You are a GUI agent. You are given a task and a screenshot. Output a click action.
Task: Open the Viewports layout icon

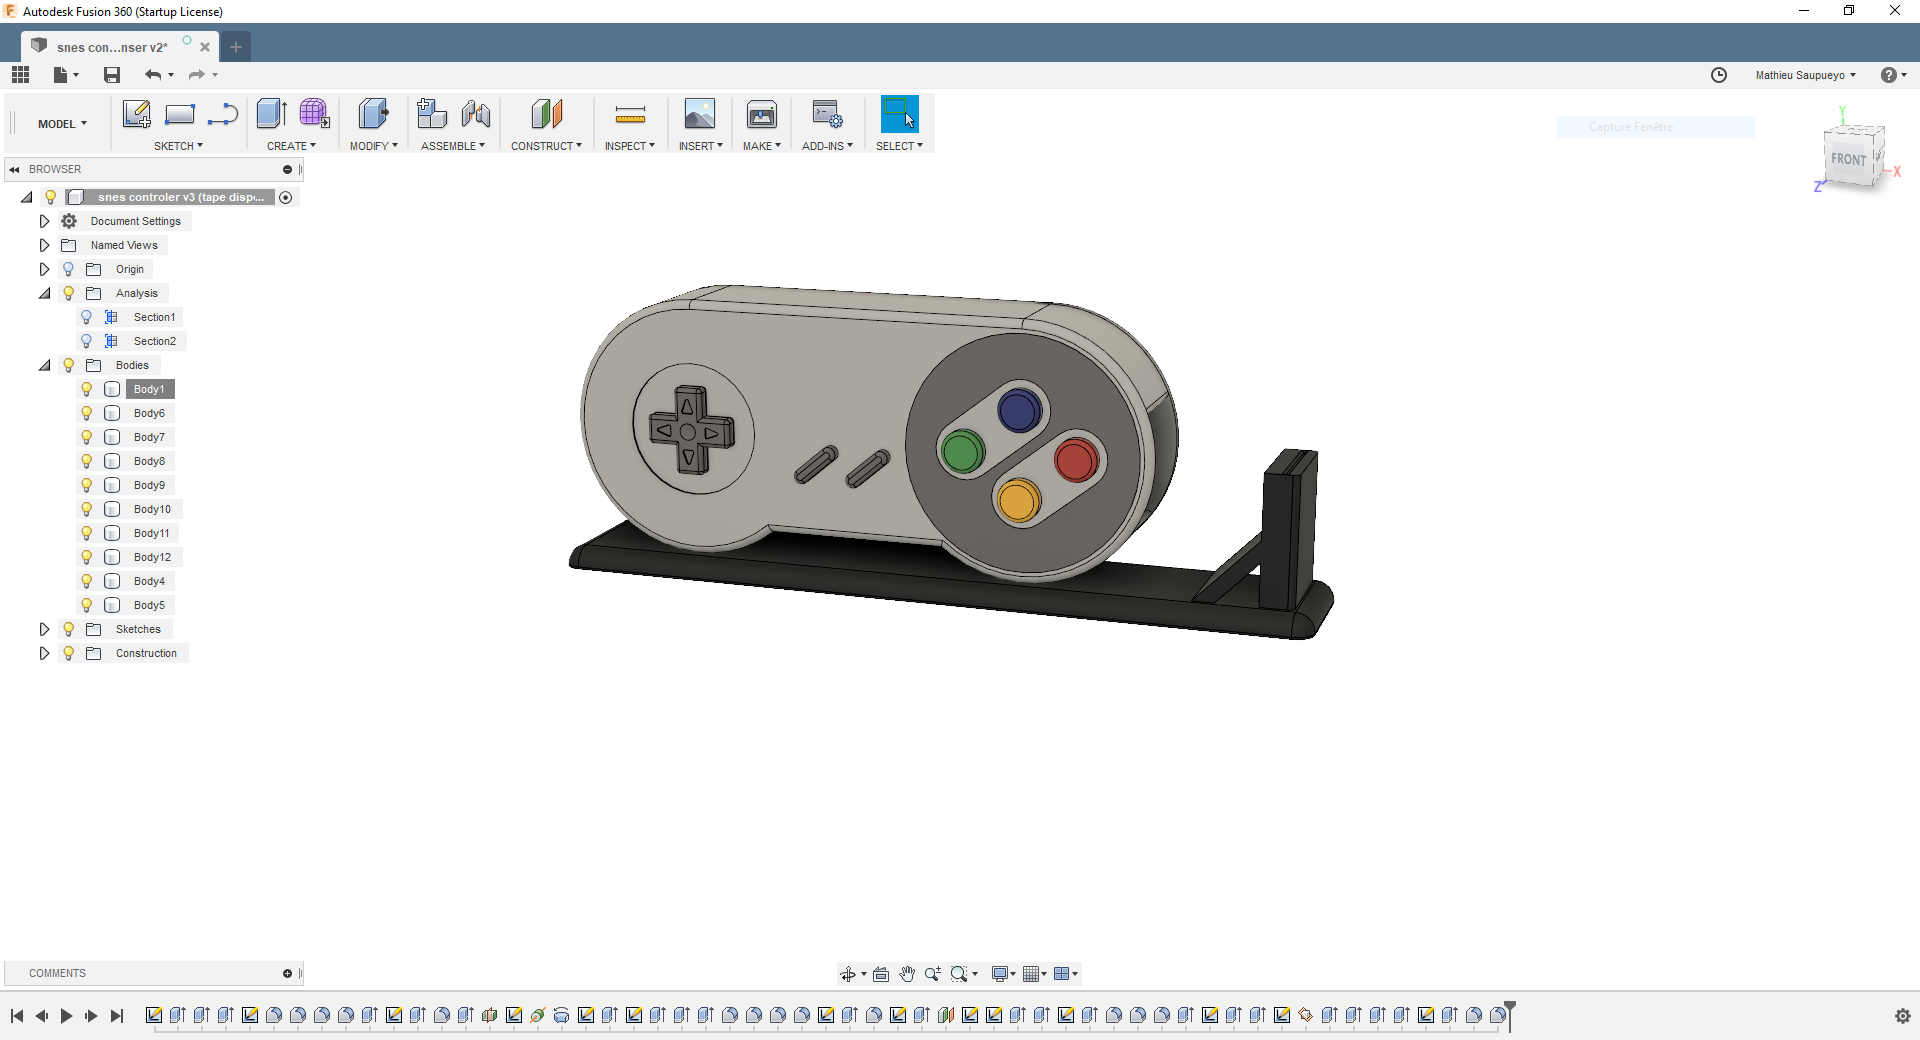(1062, 974)
